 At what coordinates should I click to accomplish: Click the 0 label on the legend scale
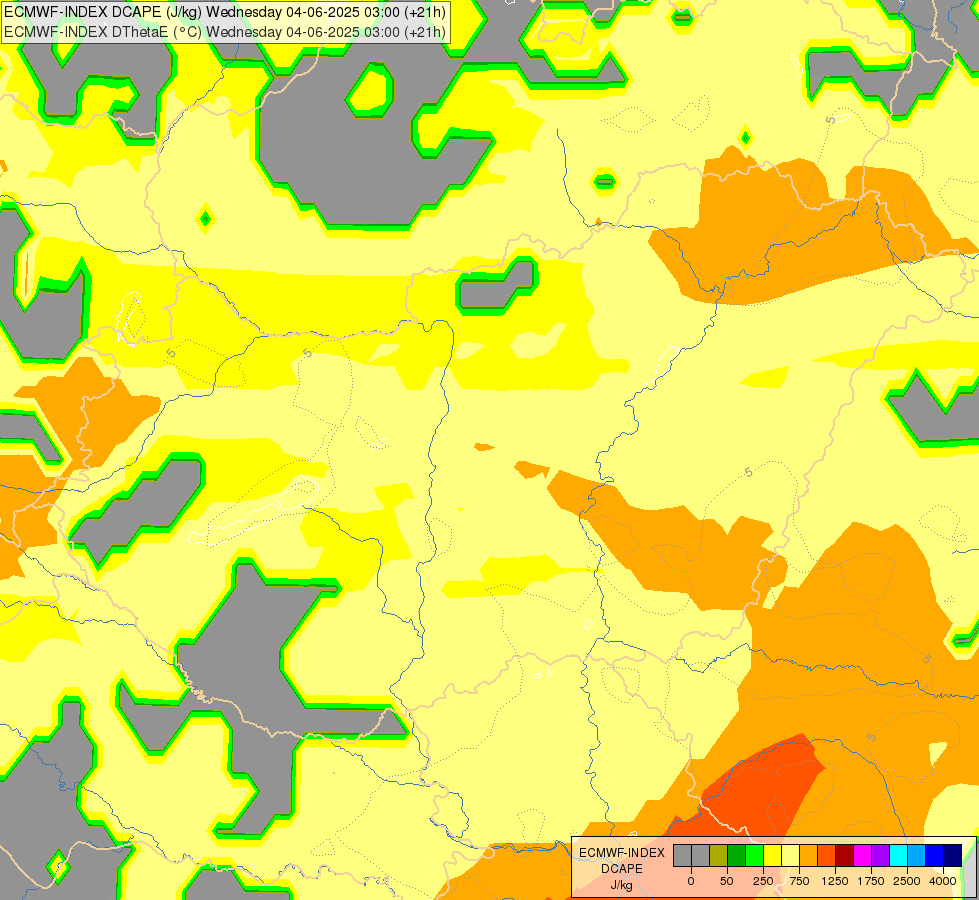point(691,881)
